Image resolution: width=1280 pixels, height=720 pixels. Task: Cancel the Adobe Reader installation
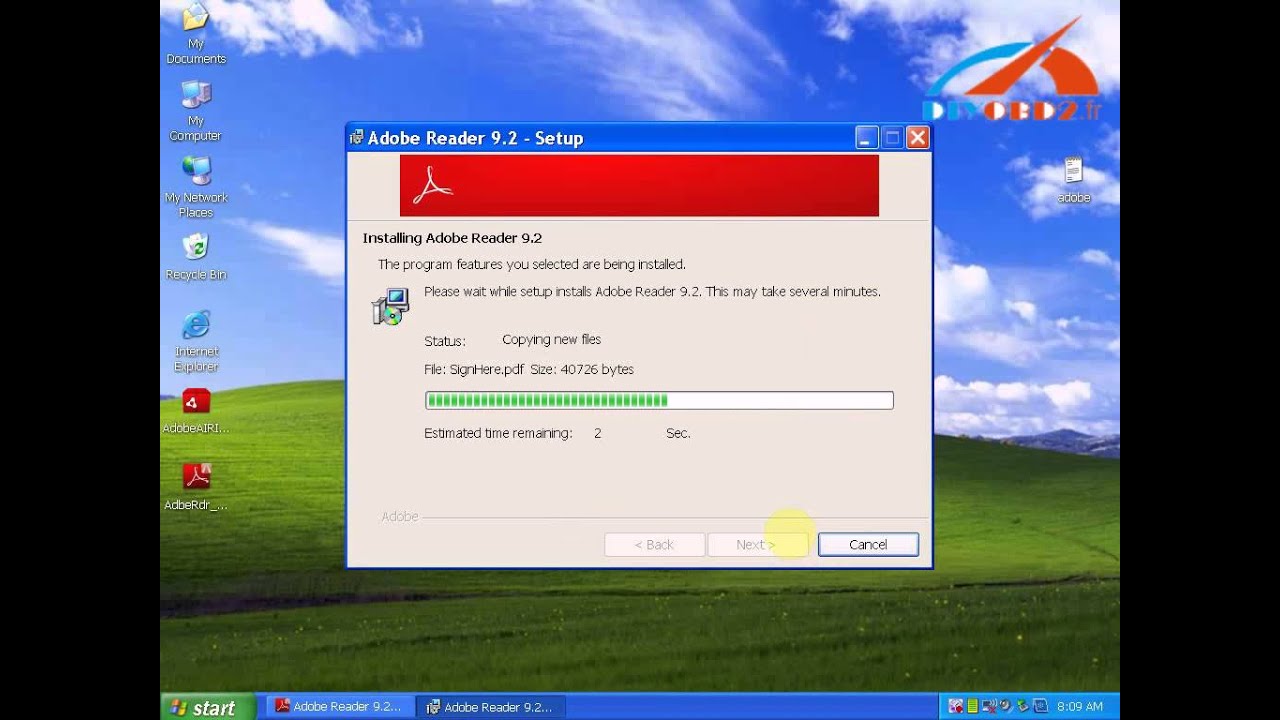[x=868, y=544]
